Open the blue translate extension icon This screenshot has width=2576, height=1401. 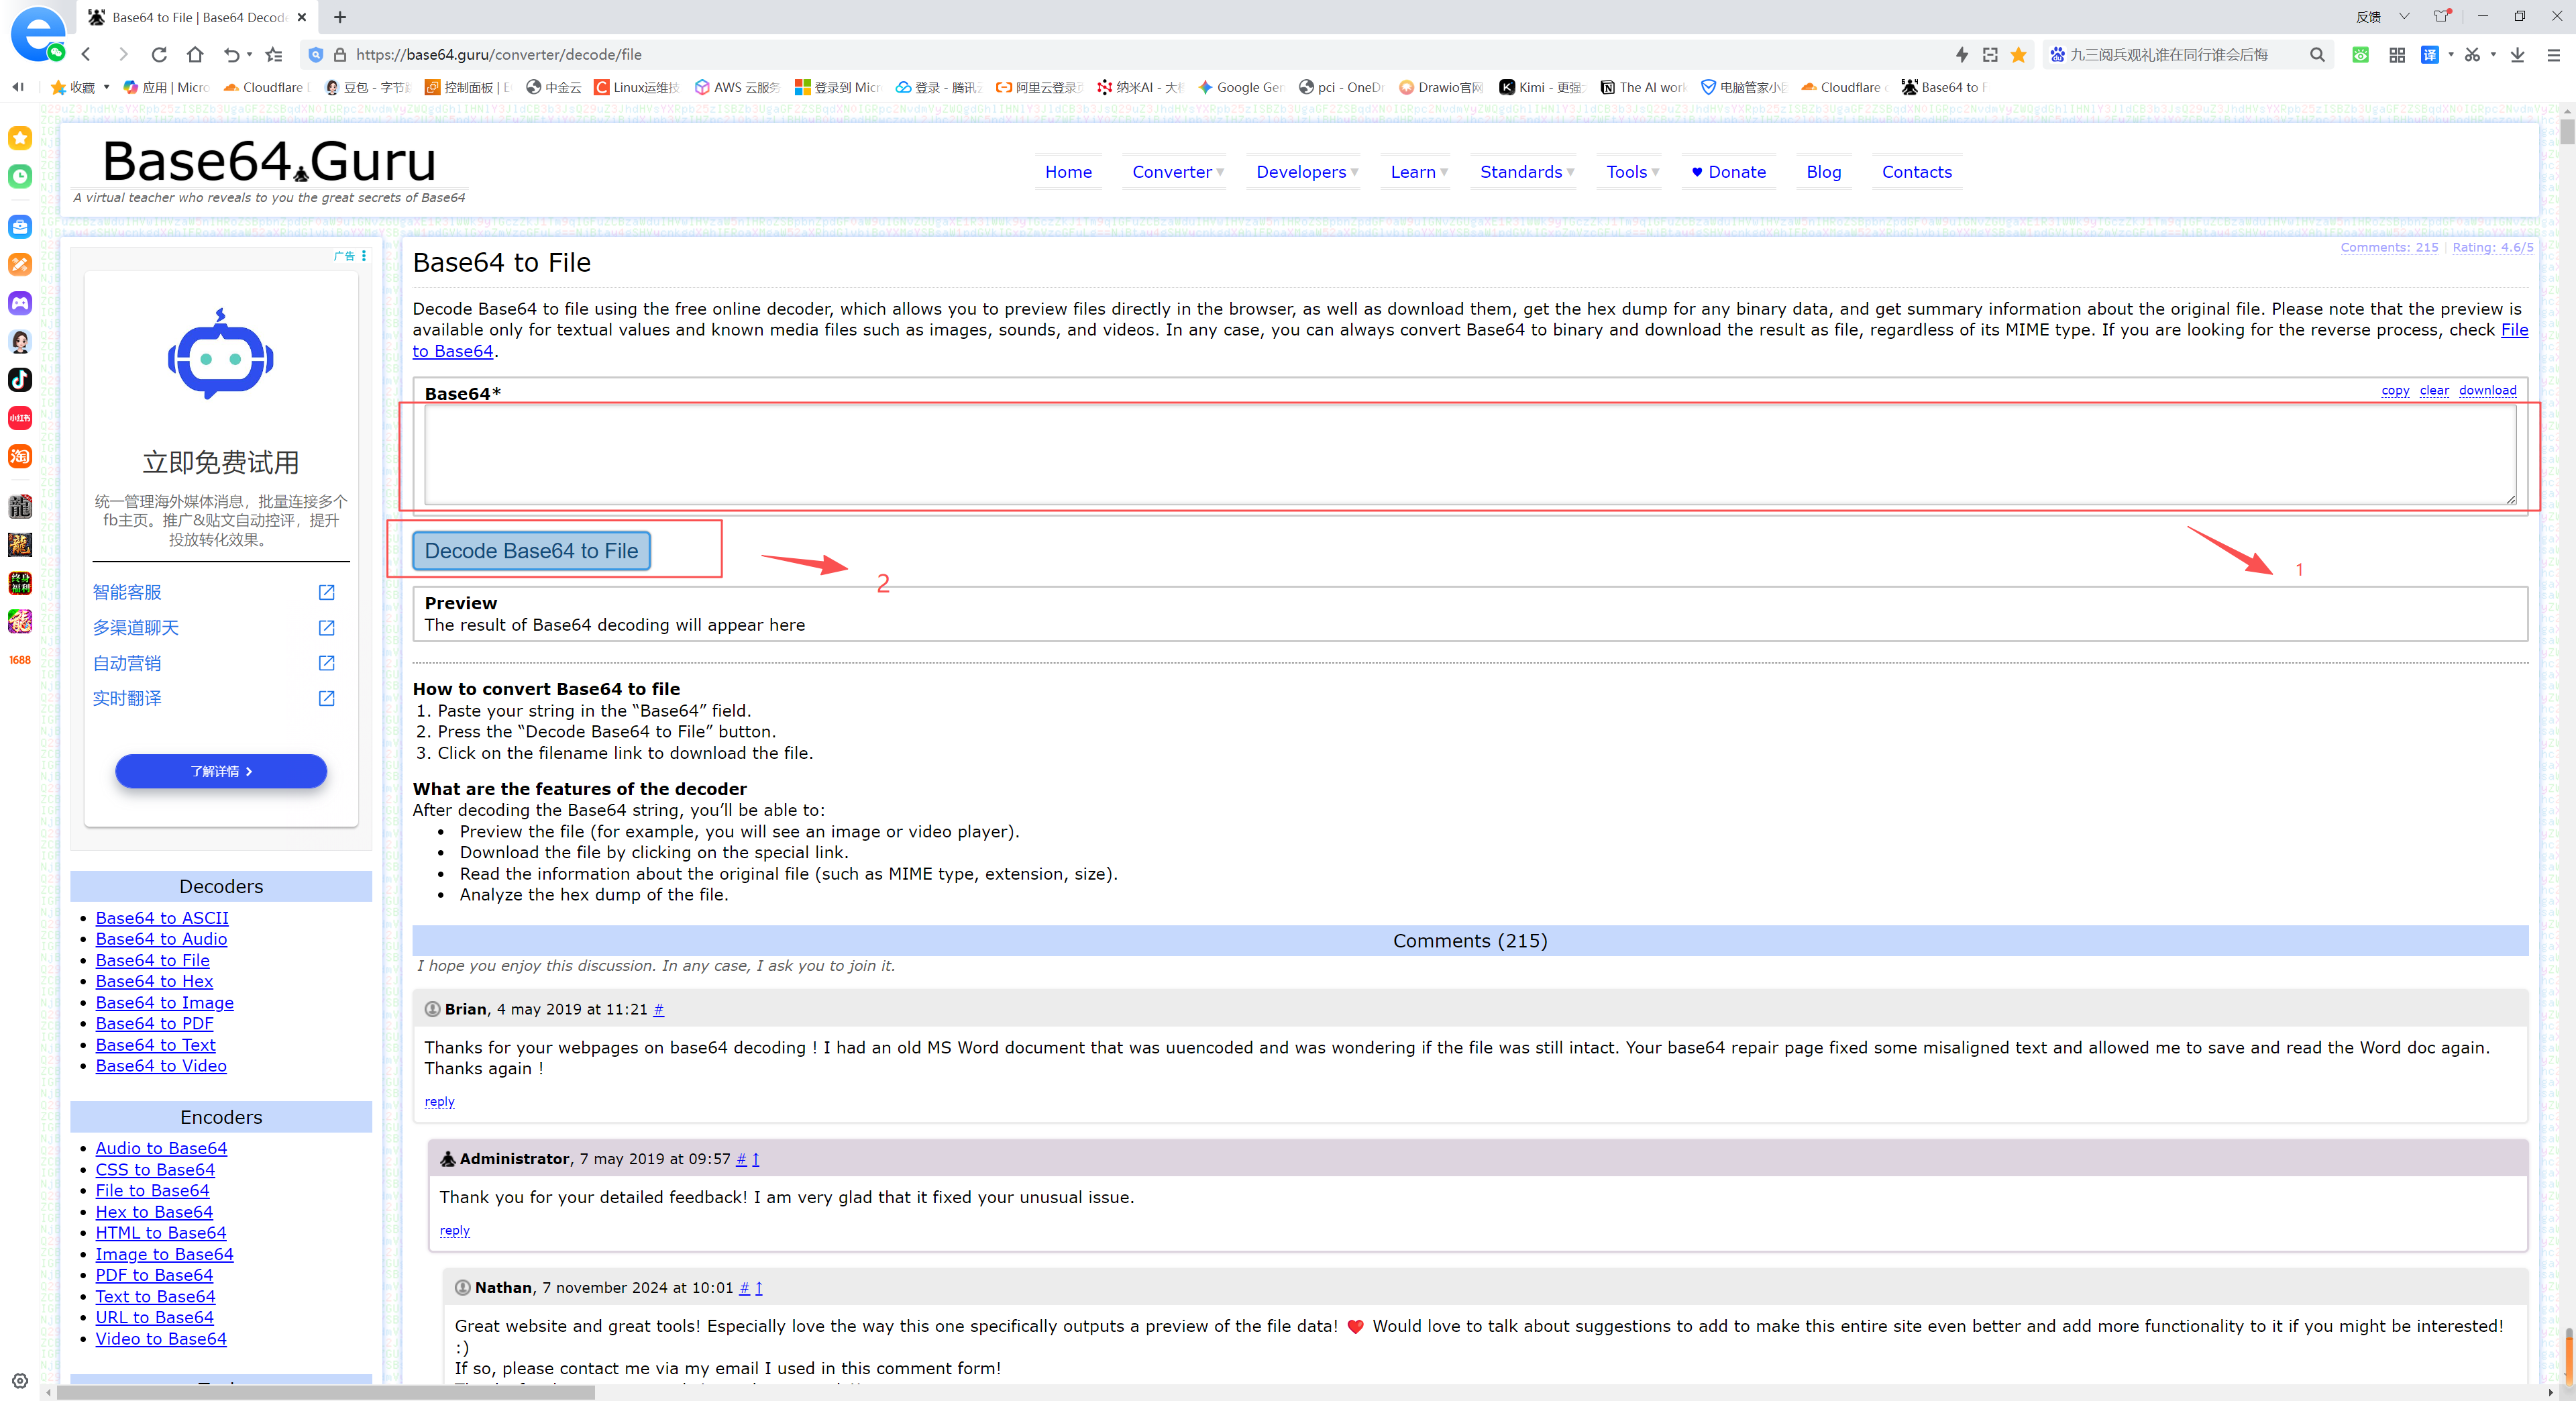pyautogui.click(x=2429, y=55)
